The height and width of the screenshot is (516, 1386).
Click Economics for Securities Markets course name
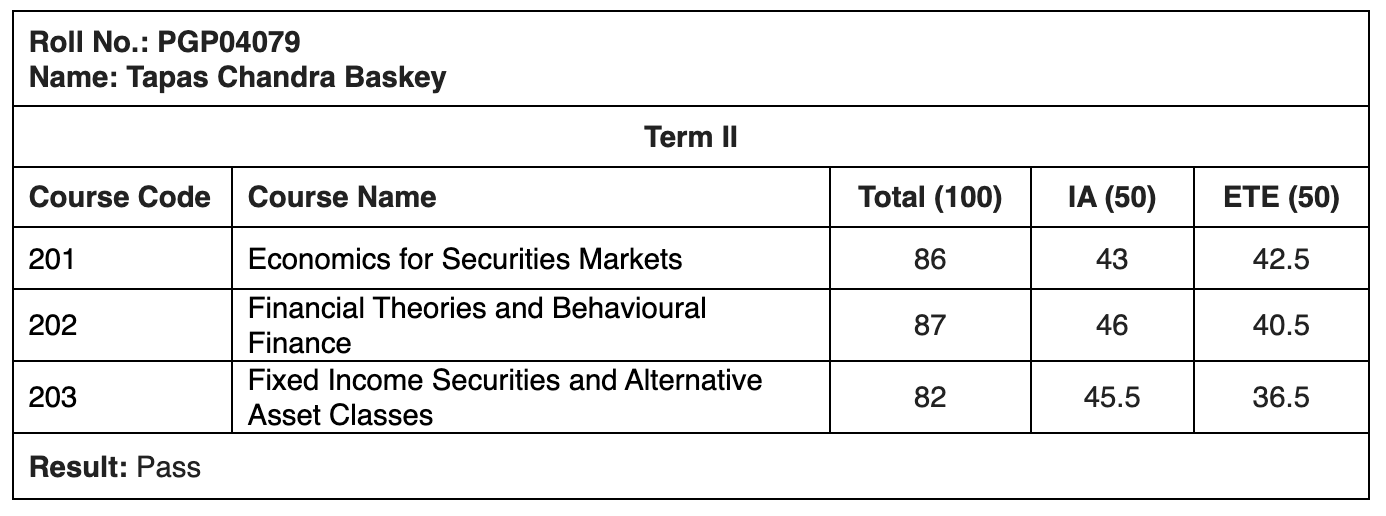465,259
